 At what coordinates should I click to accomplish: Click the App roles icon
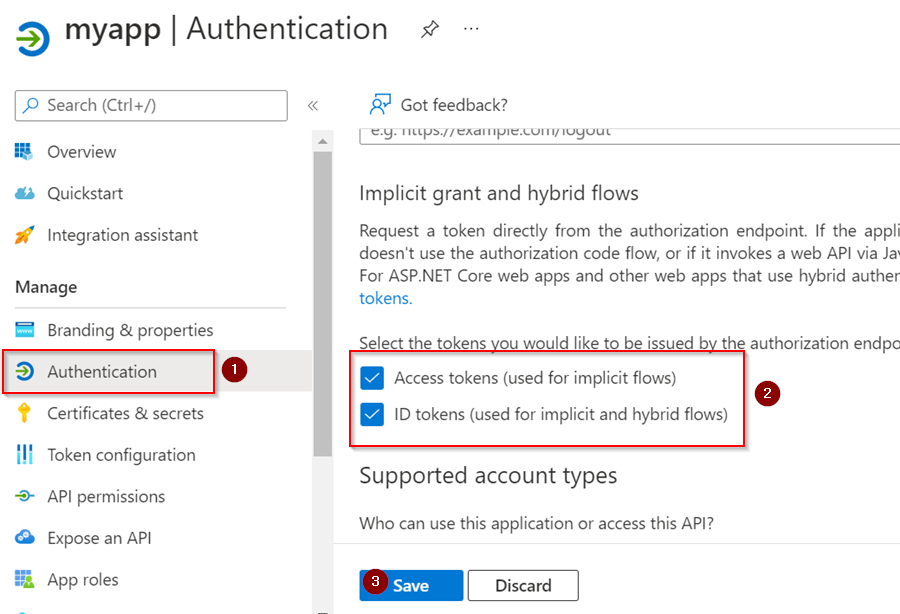24,579
